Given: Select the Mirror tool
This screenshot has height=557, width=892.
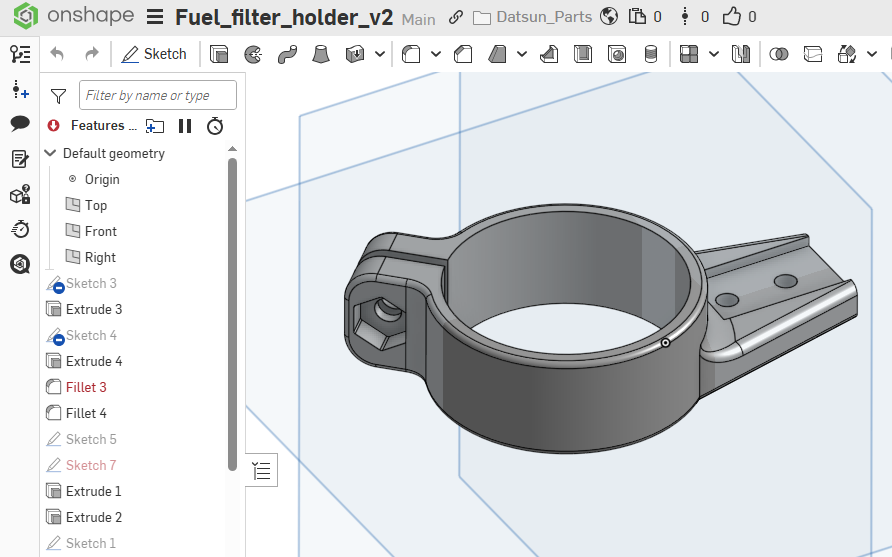Looking at the screenshot, I should pos(741,54).
